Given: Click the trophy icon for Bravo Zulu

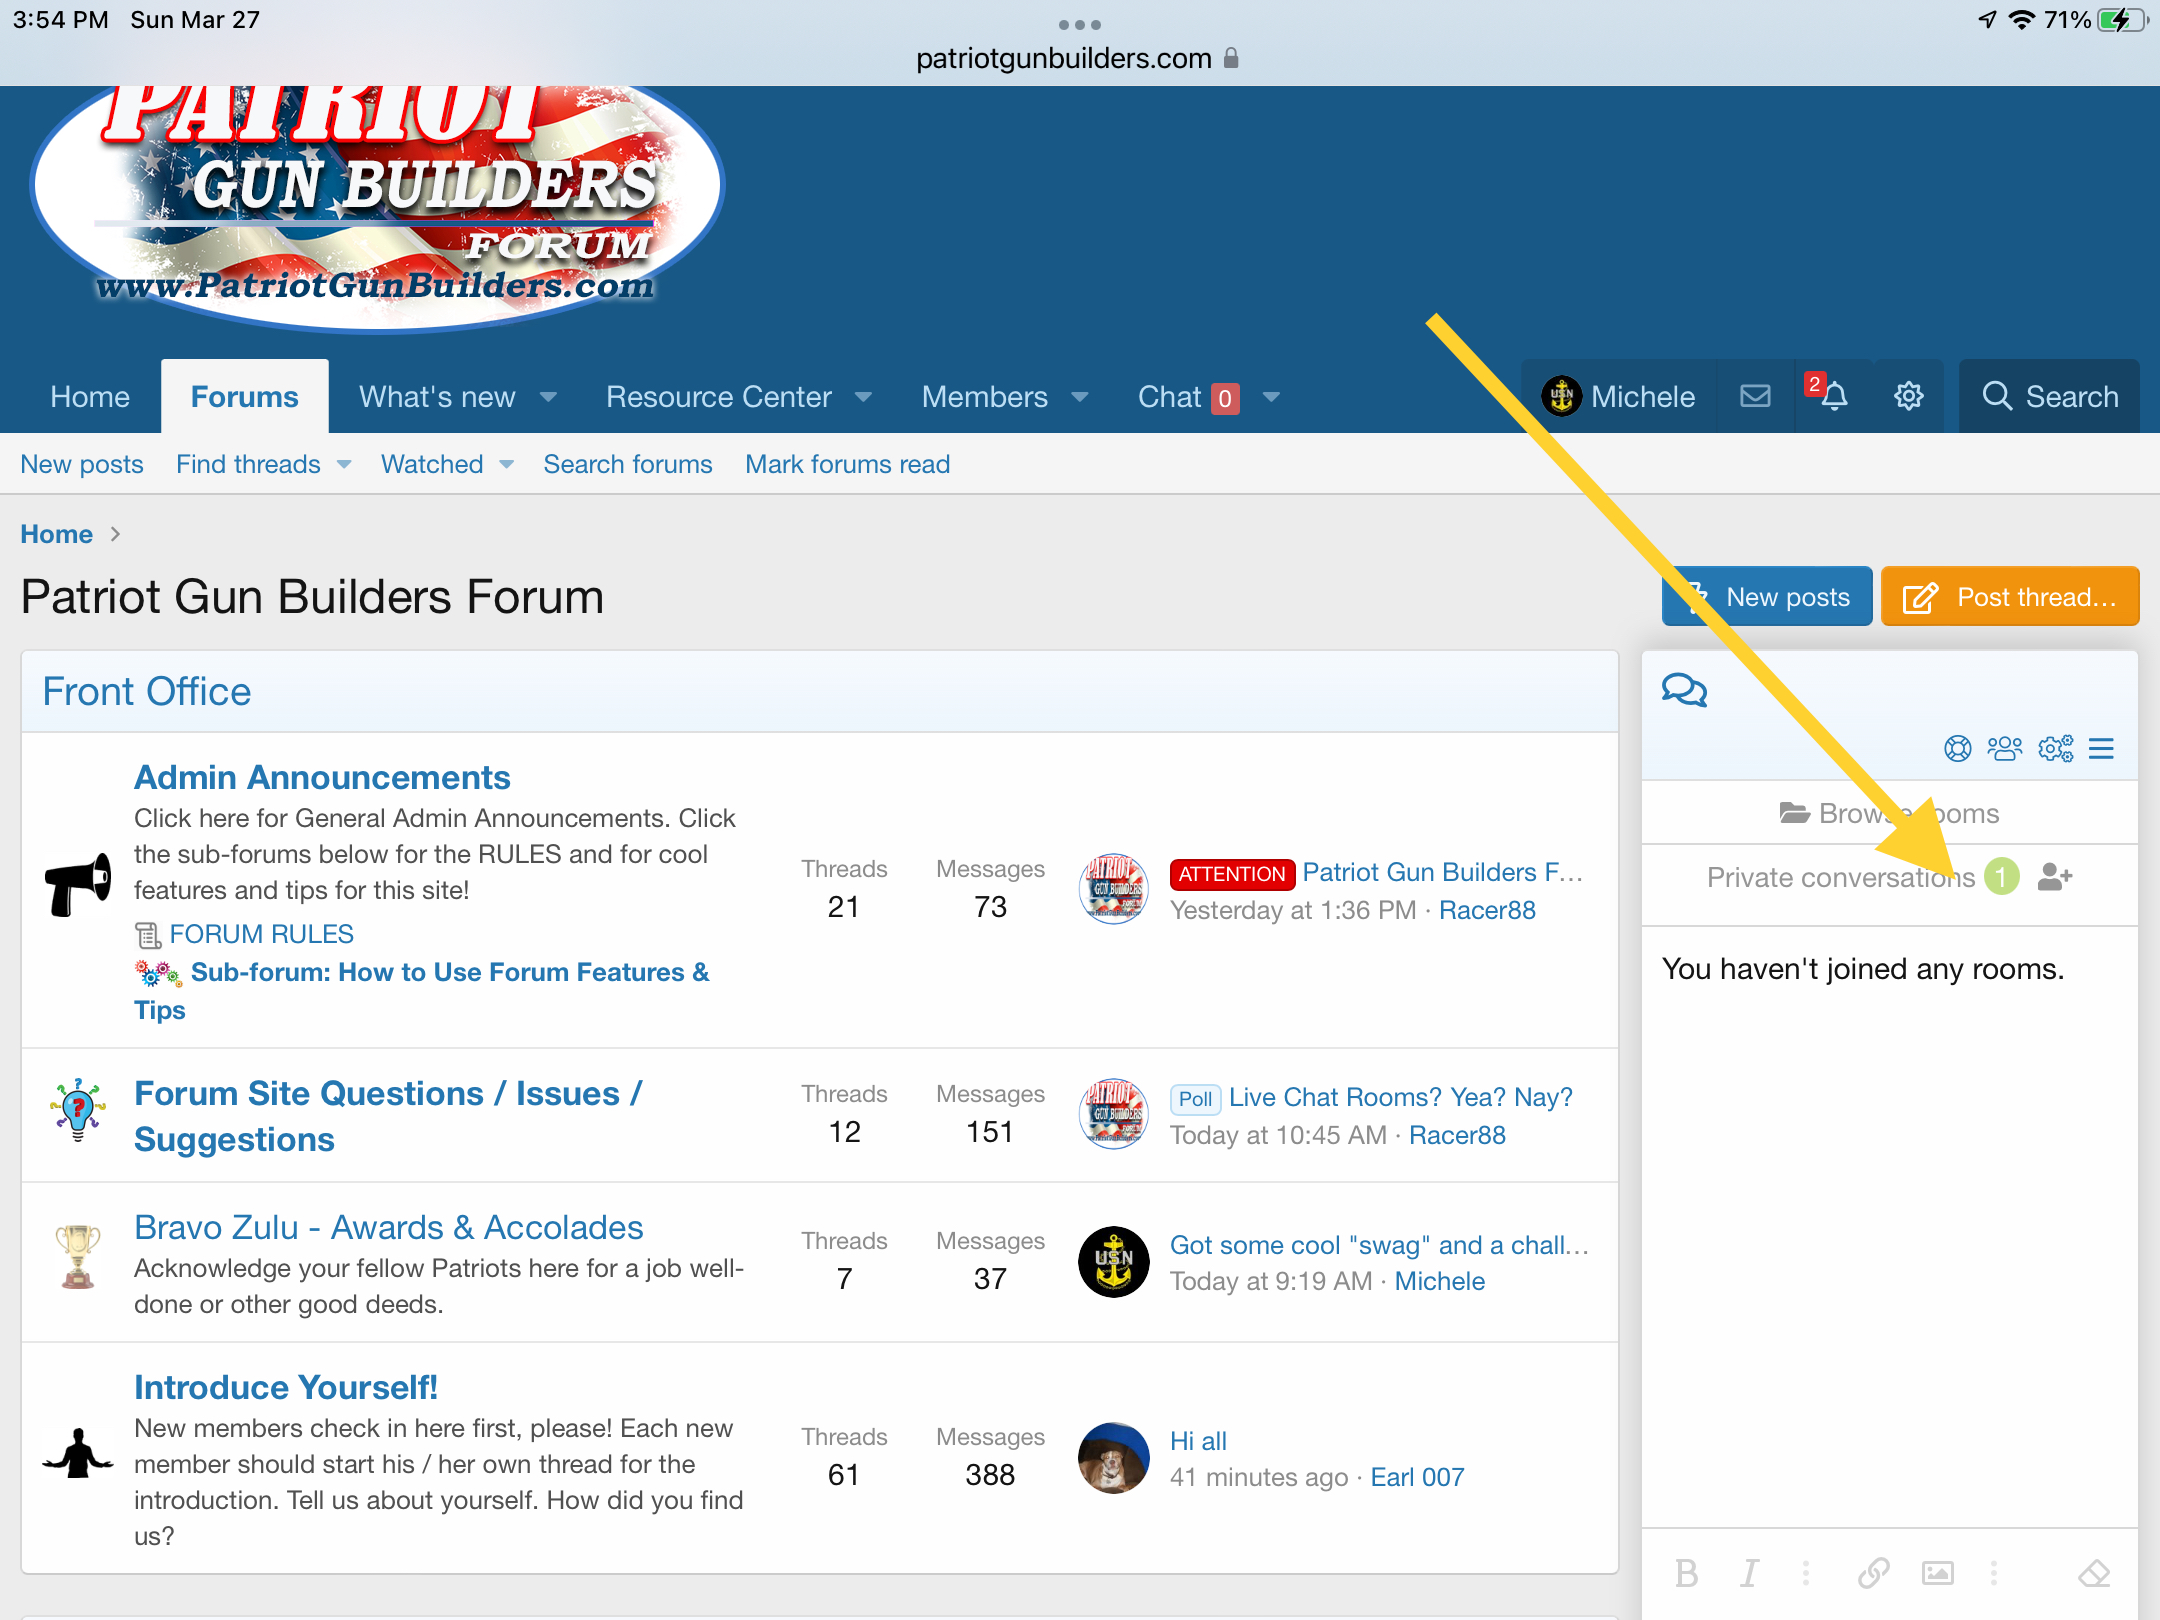Looking at the screenshot, I should pos(78,1256).
